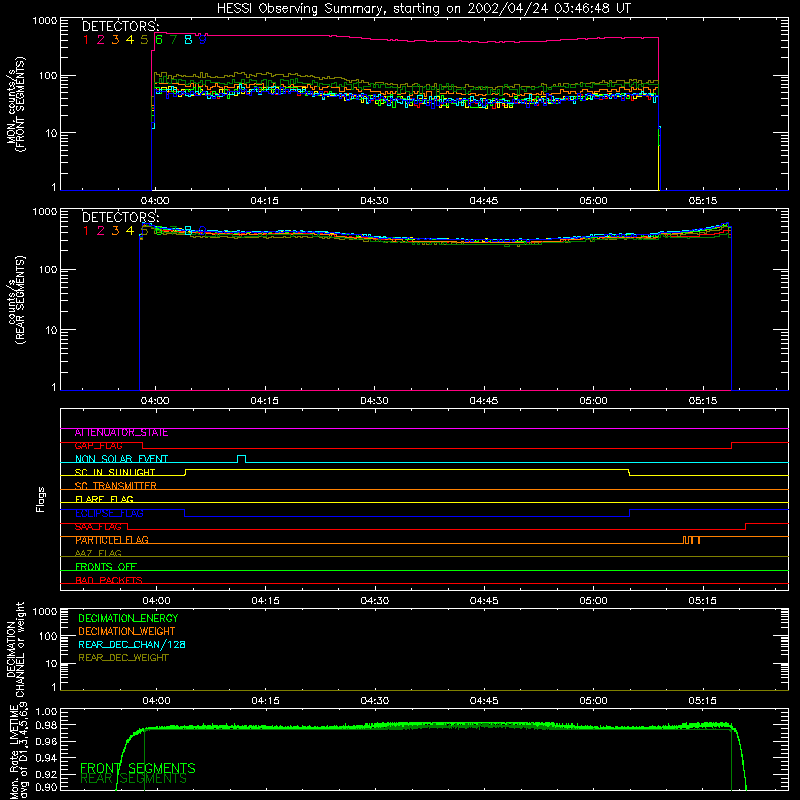Select red detector 1 in front segments legend
Image resolution: width=800 pixels, height=800 pixels.
86,40
